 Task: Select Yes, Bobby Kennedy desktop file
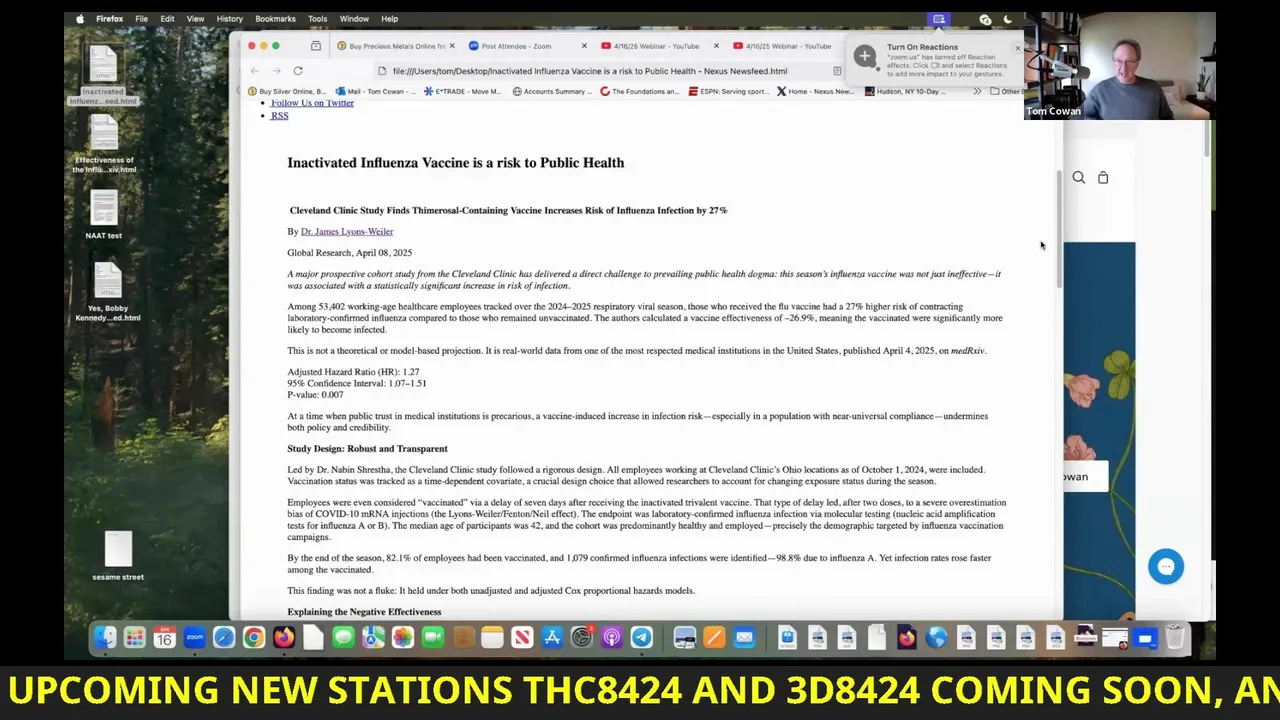click(108, 292)
